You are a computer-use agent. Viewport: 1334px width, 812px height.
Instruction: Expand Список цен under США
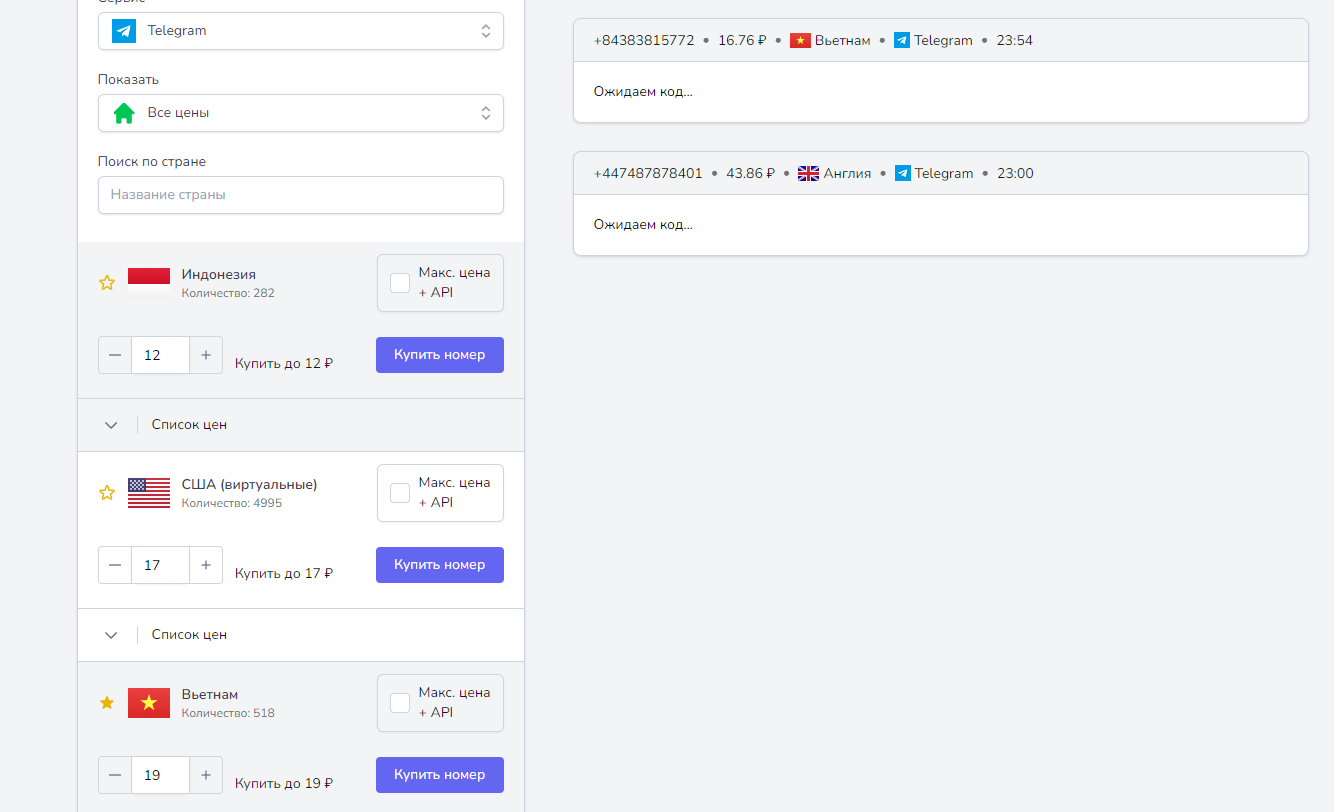coord(301,635)
